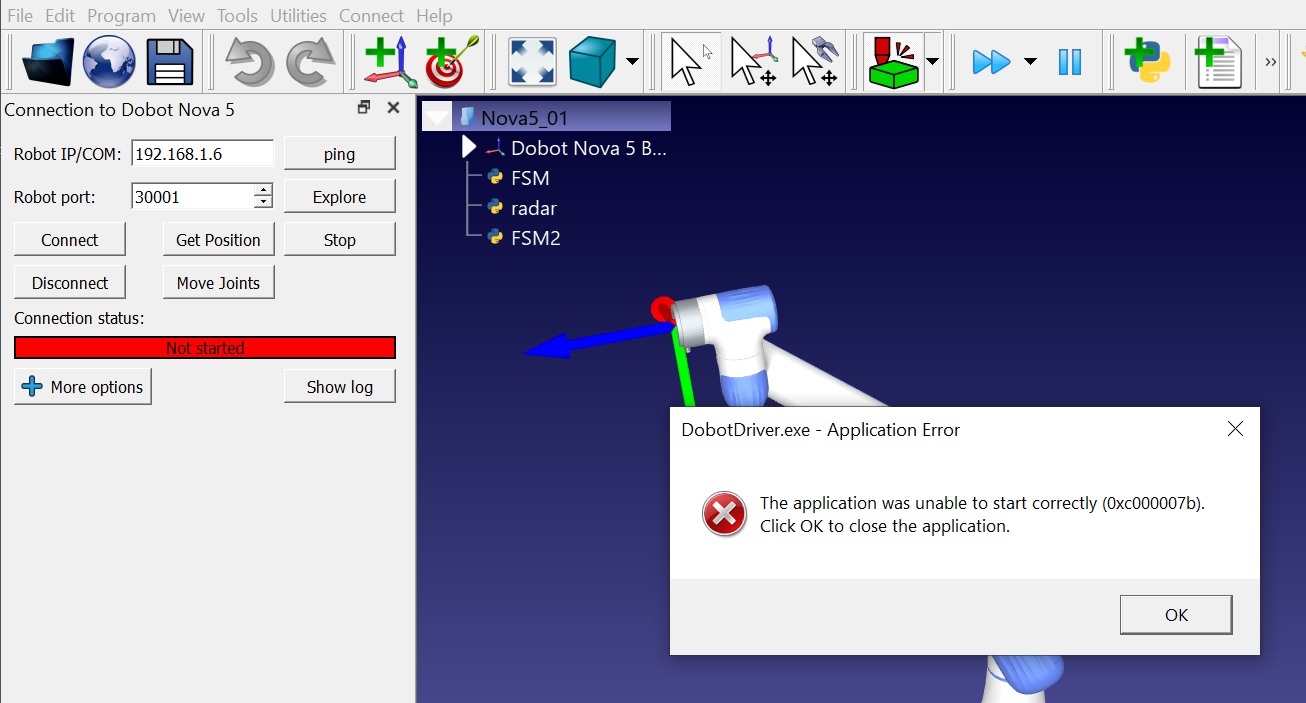
Task: Open the fast simulation dropdown arrow
Action: point(1030,62)
